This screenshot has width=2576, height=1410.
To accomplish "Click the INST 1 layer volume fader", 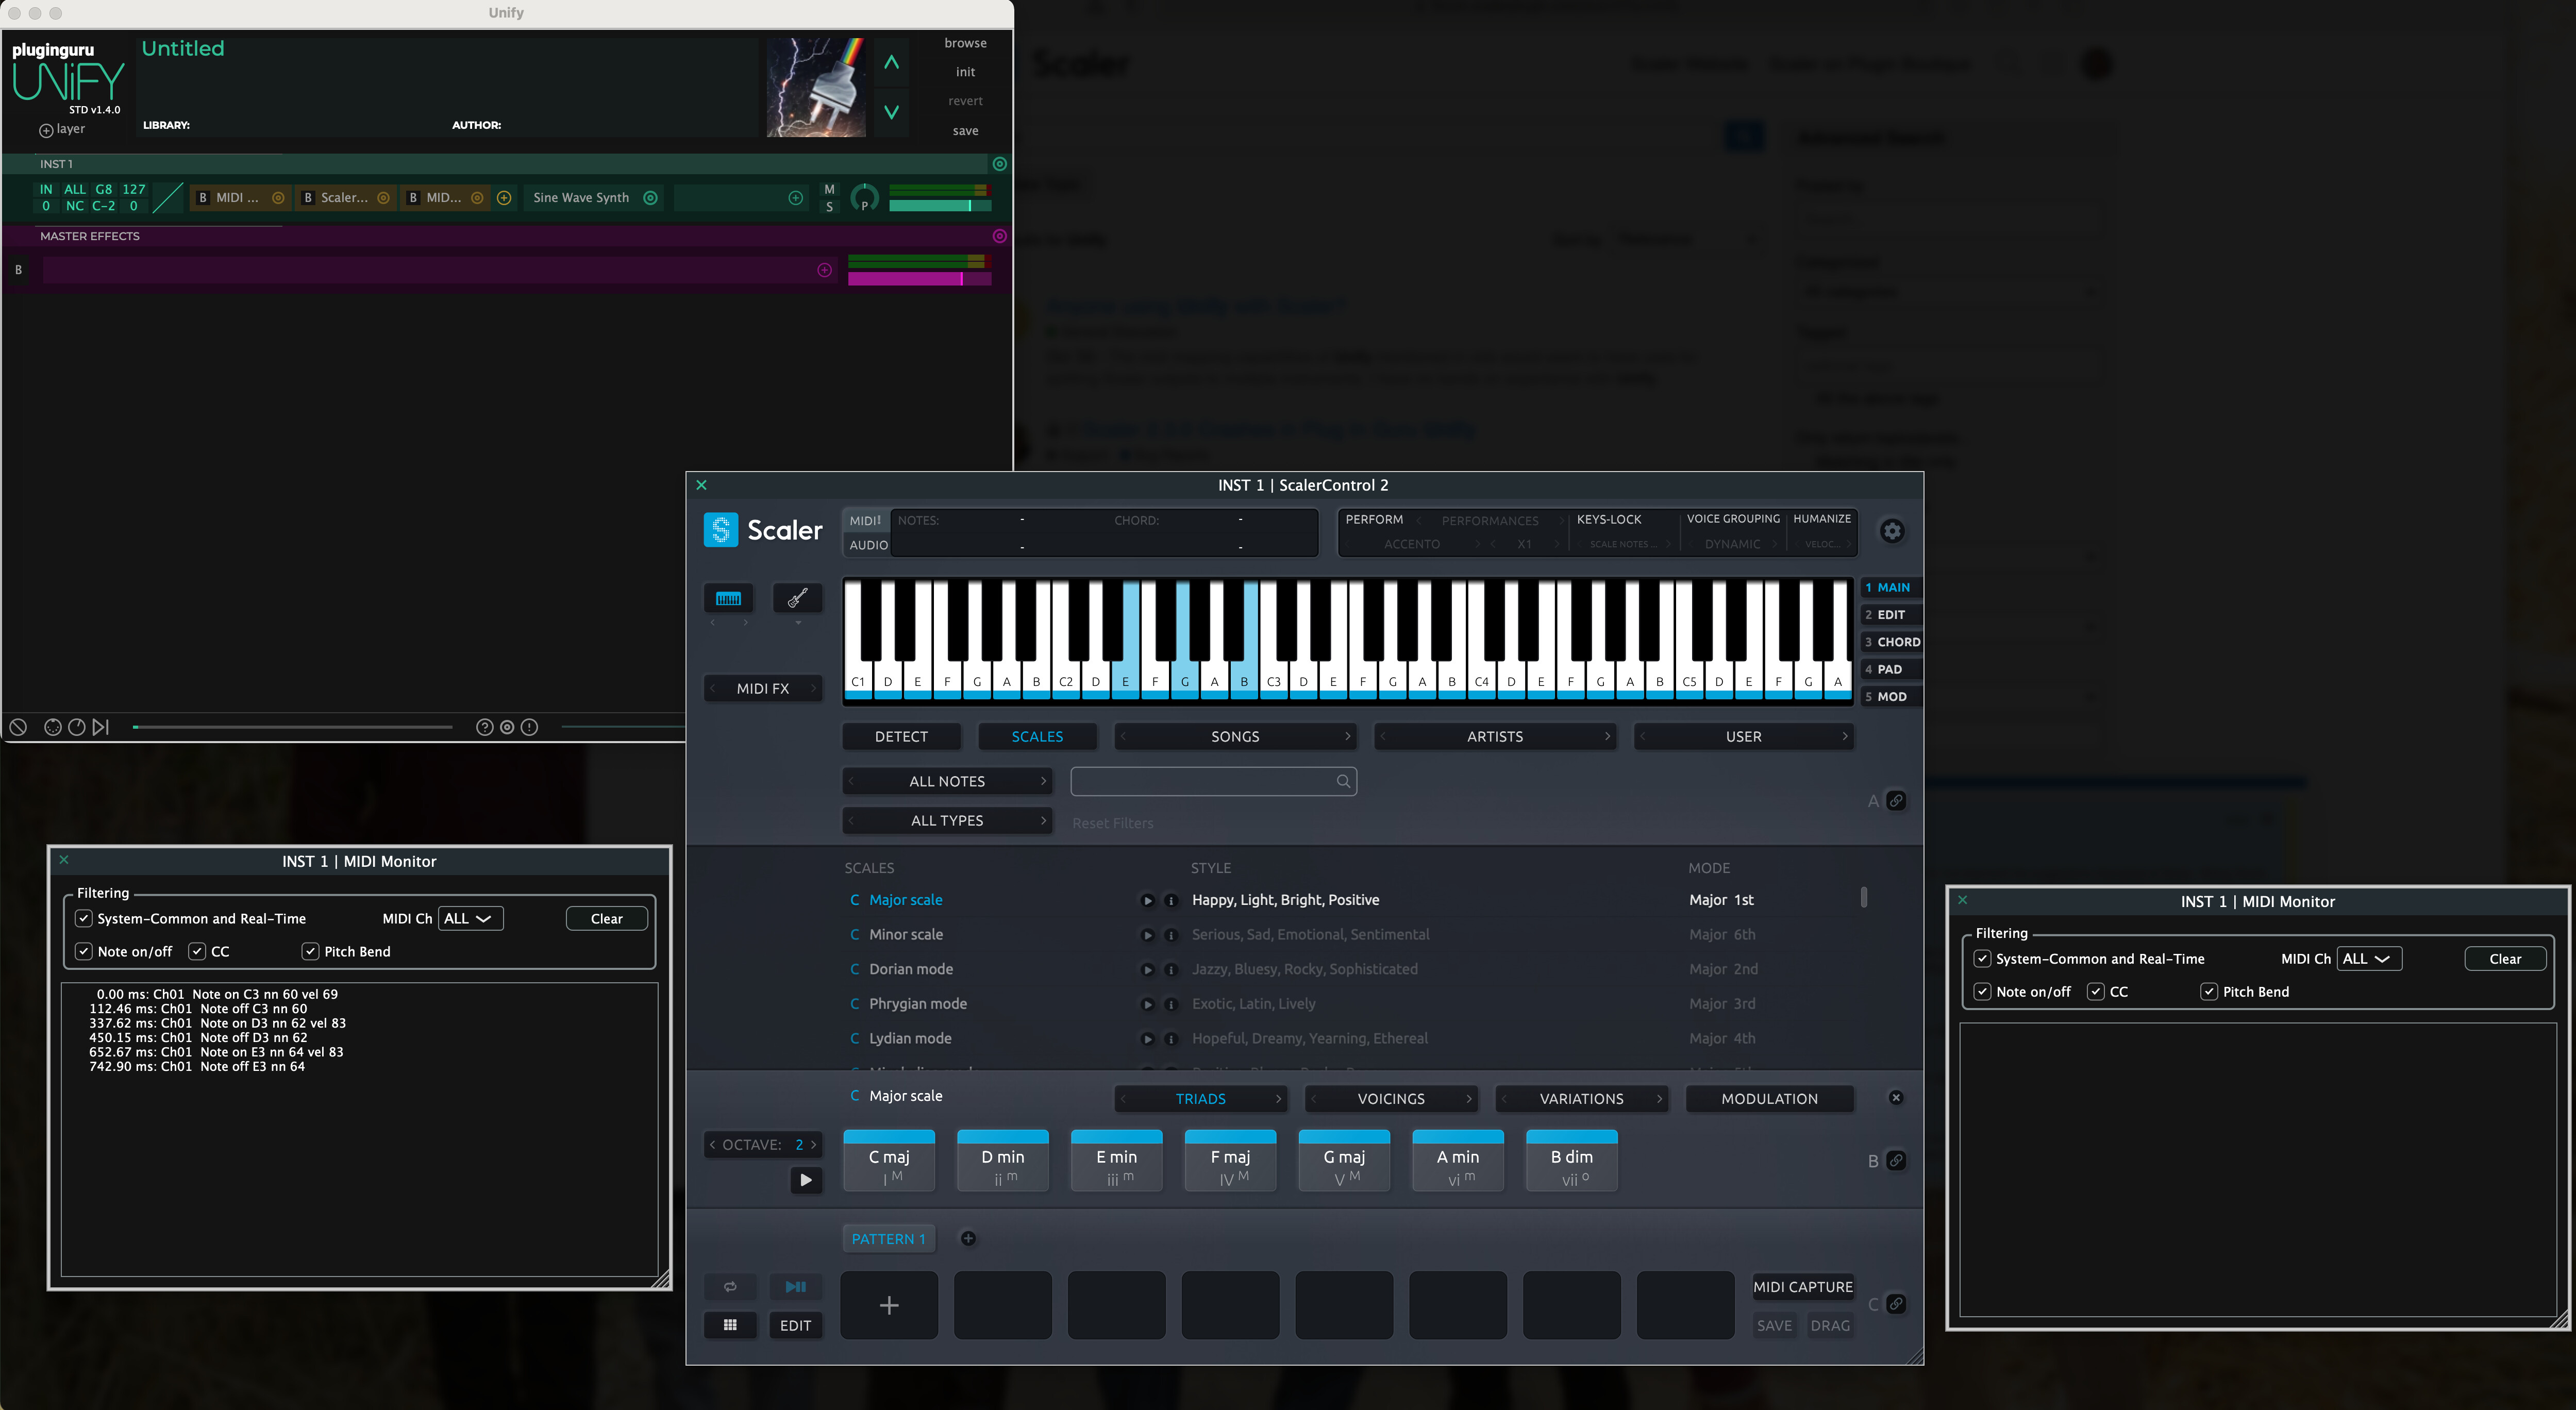I will 940,205.
